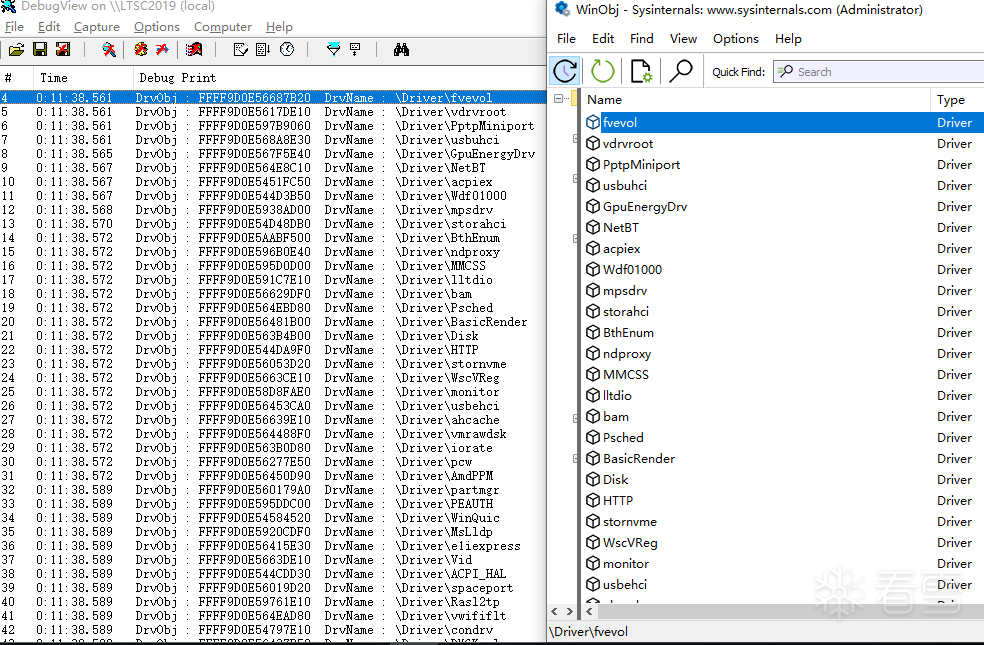This screenshot has height=645, width=984.
Task: Select DebugView row with \Driver\storahci
Action: coord(273,224)
